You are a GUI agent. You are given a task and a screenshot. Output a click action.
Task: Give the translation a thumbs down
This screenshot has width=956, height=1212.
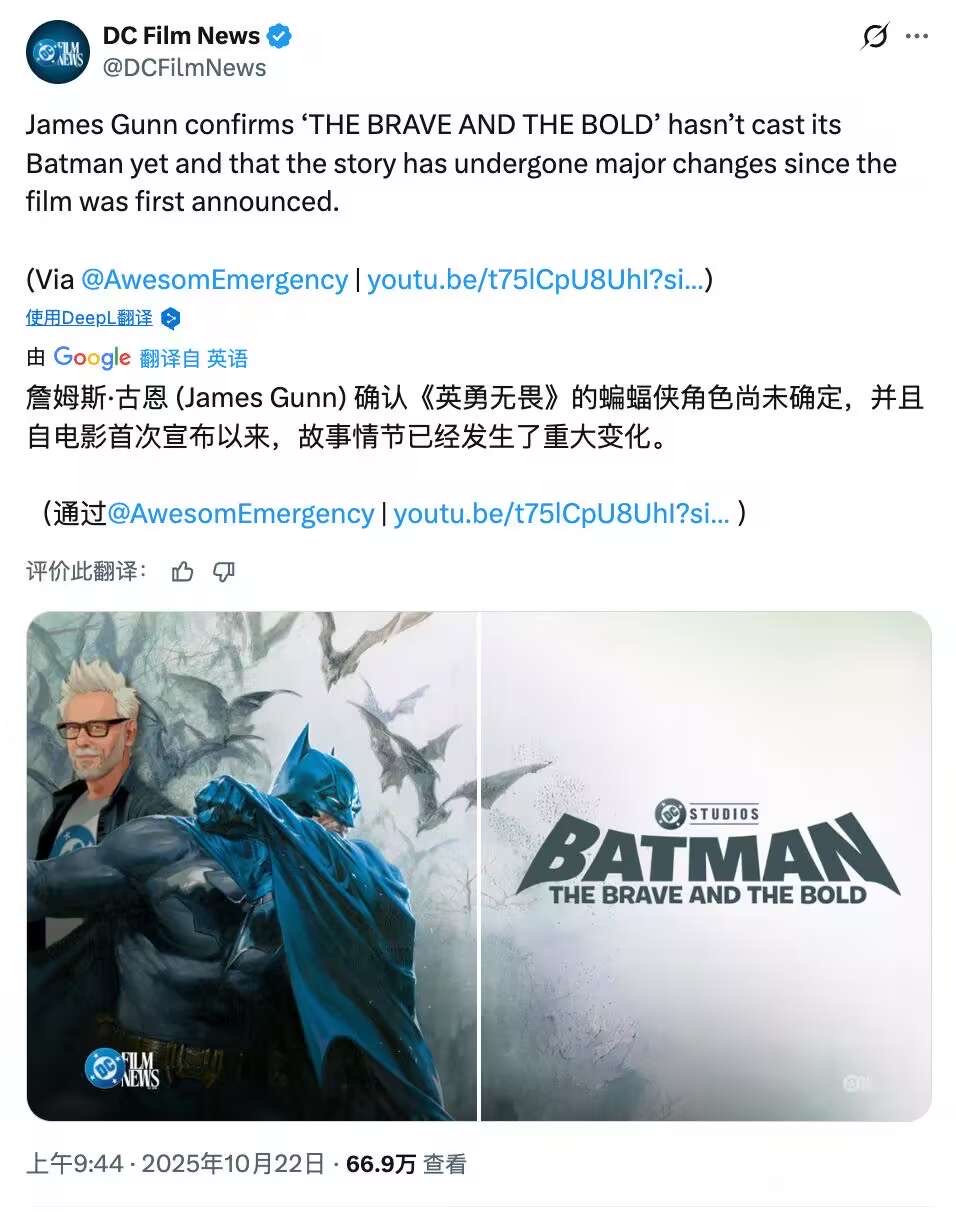[224, 571]
